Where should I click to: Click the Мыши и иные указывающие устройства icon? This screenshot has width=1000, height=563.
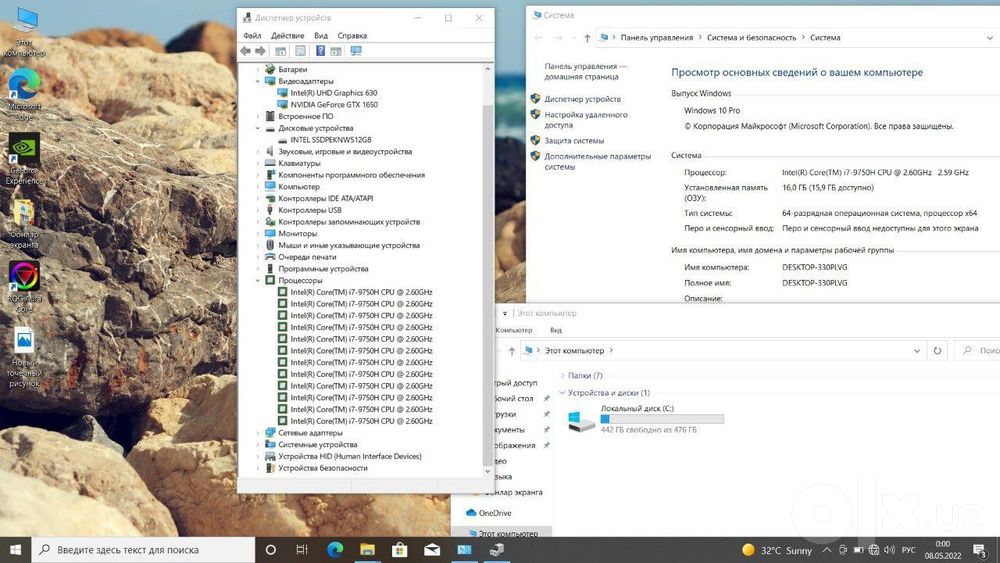tap(270, 245)
